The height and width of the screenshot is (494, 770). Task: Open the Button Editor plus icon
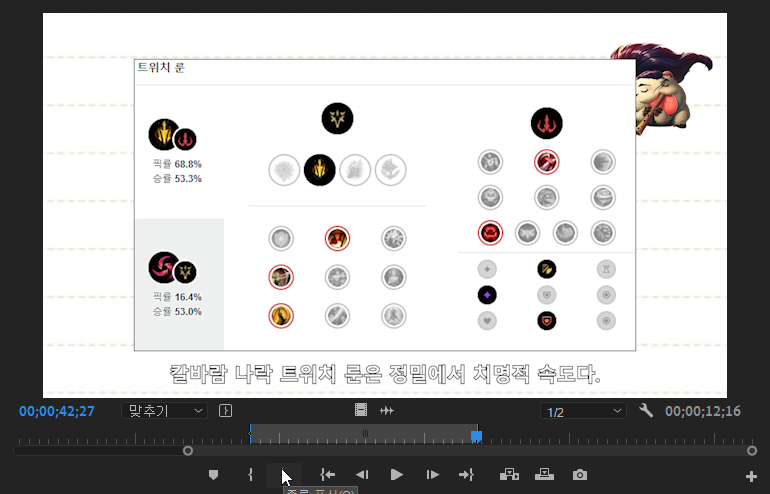(751, 476)
